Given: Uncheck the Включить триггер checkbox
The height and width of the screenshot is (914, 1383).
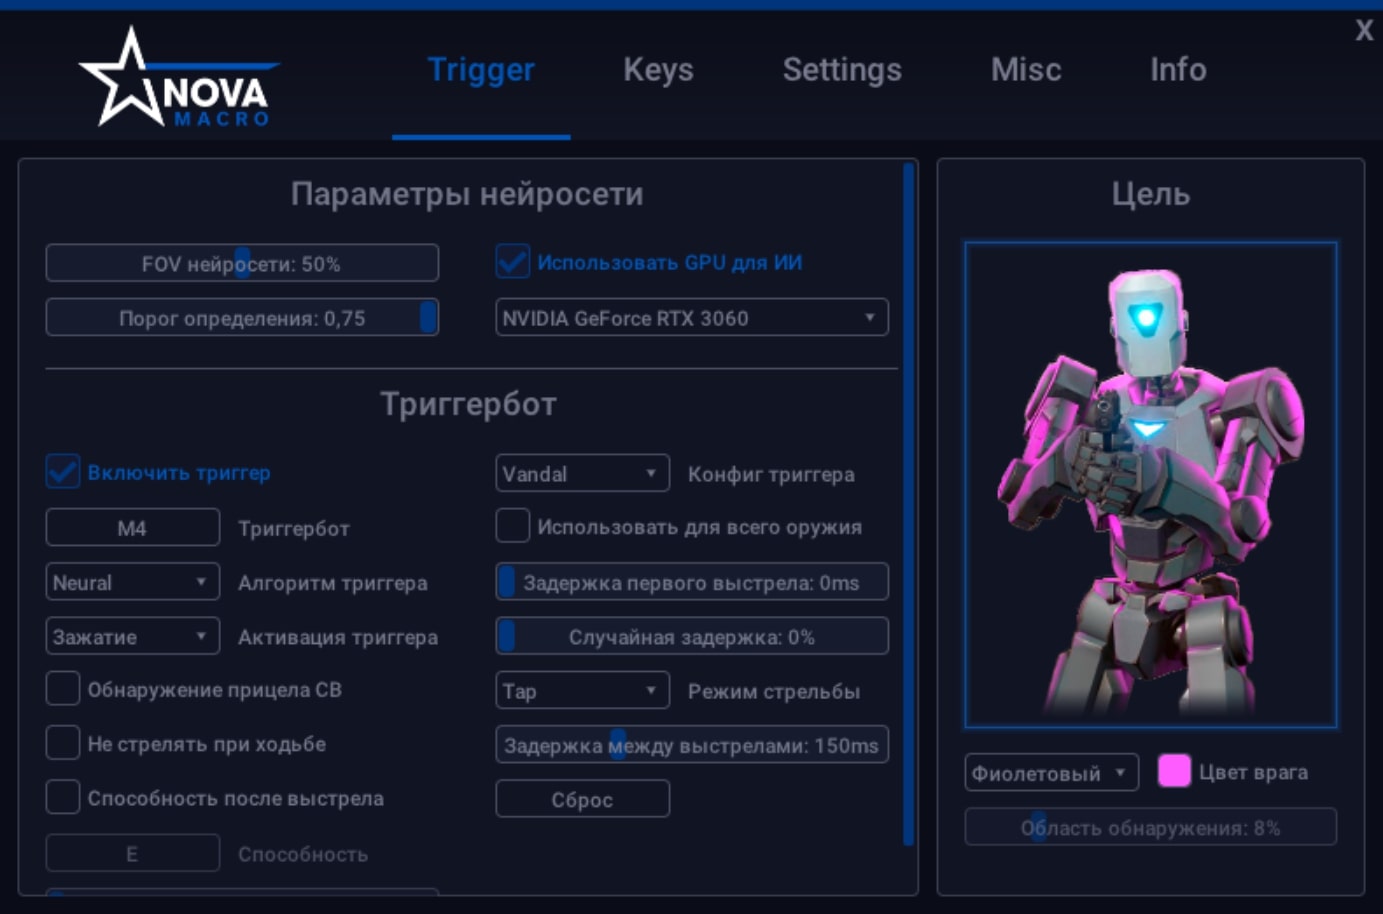Looking at the screenshot, I should coord(63,472).
